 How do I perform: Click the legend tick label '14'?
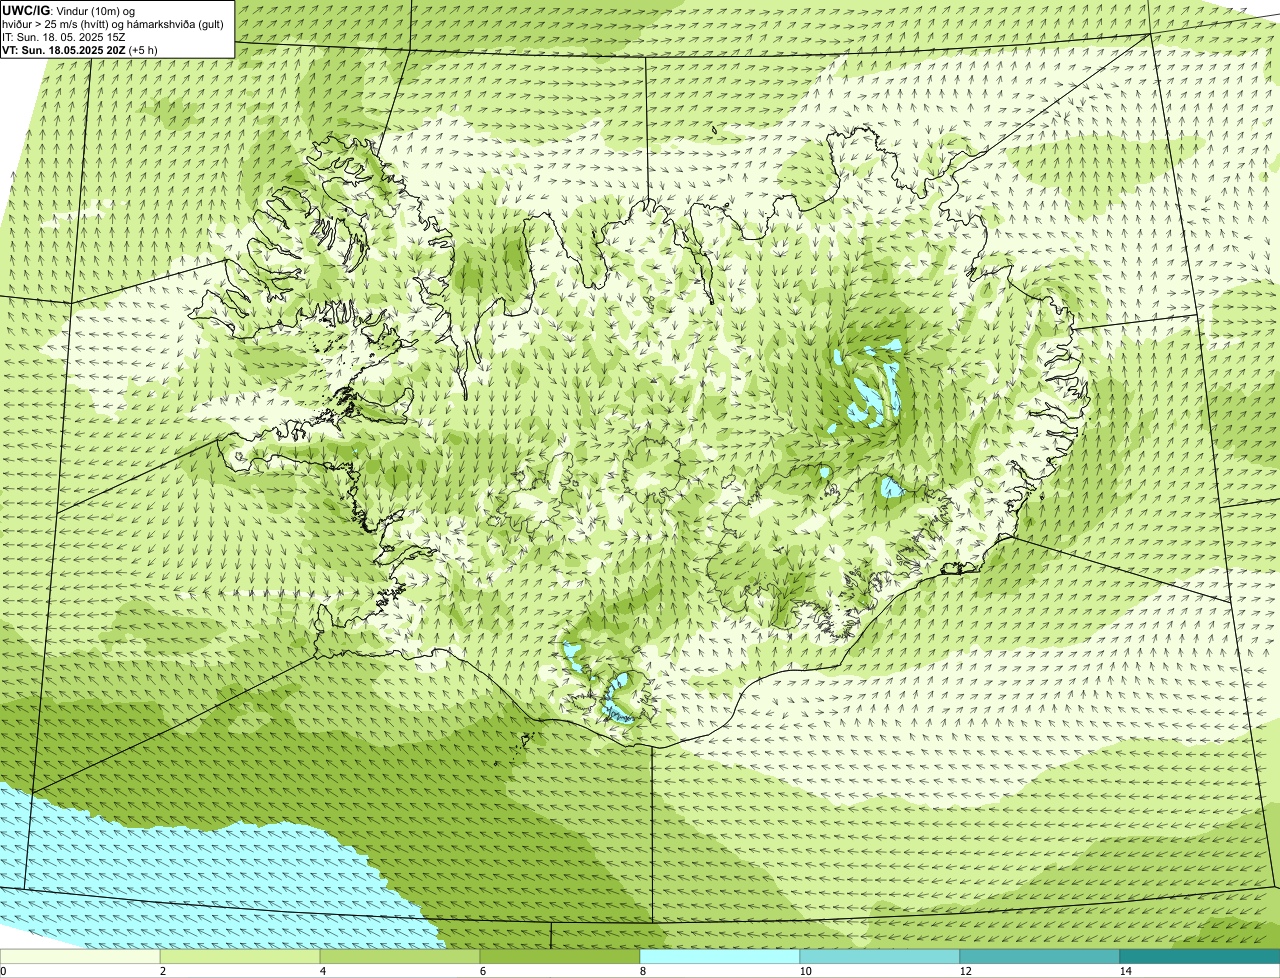click(x=1125, y=971)
